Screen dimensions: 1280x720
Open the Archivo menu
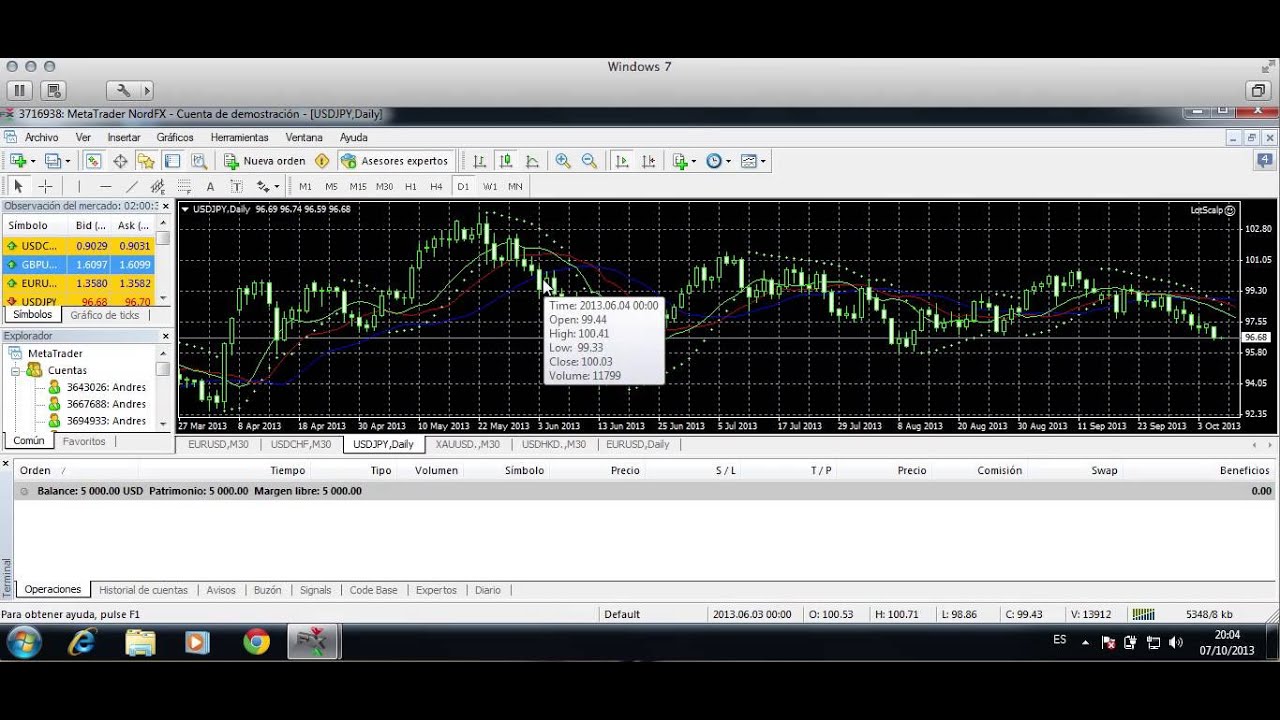42,137
